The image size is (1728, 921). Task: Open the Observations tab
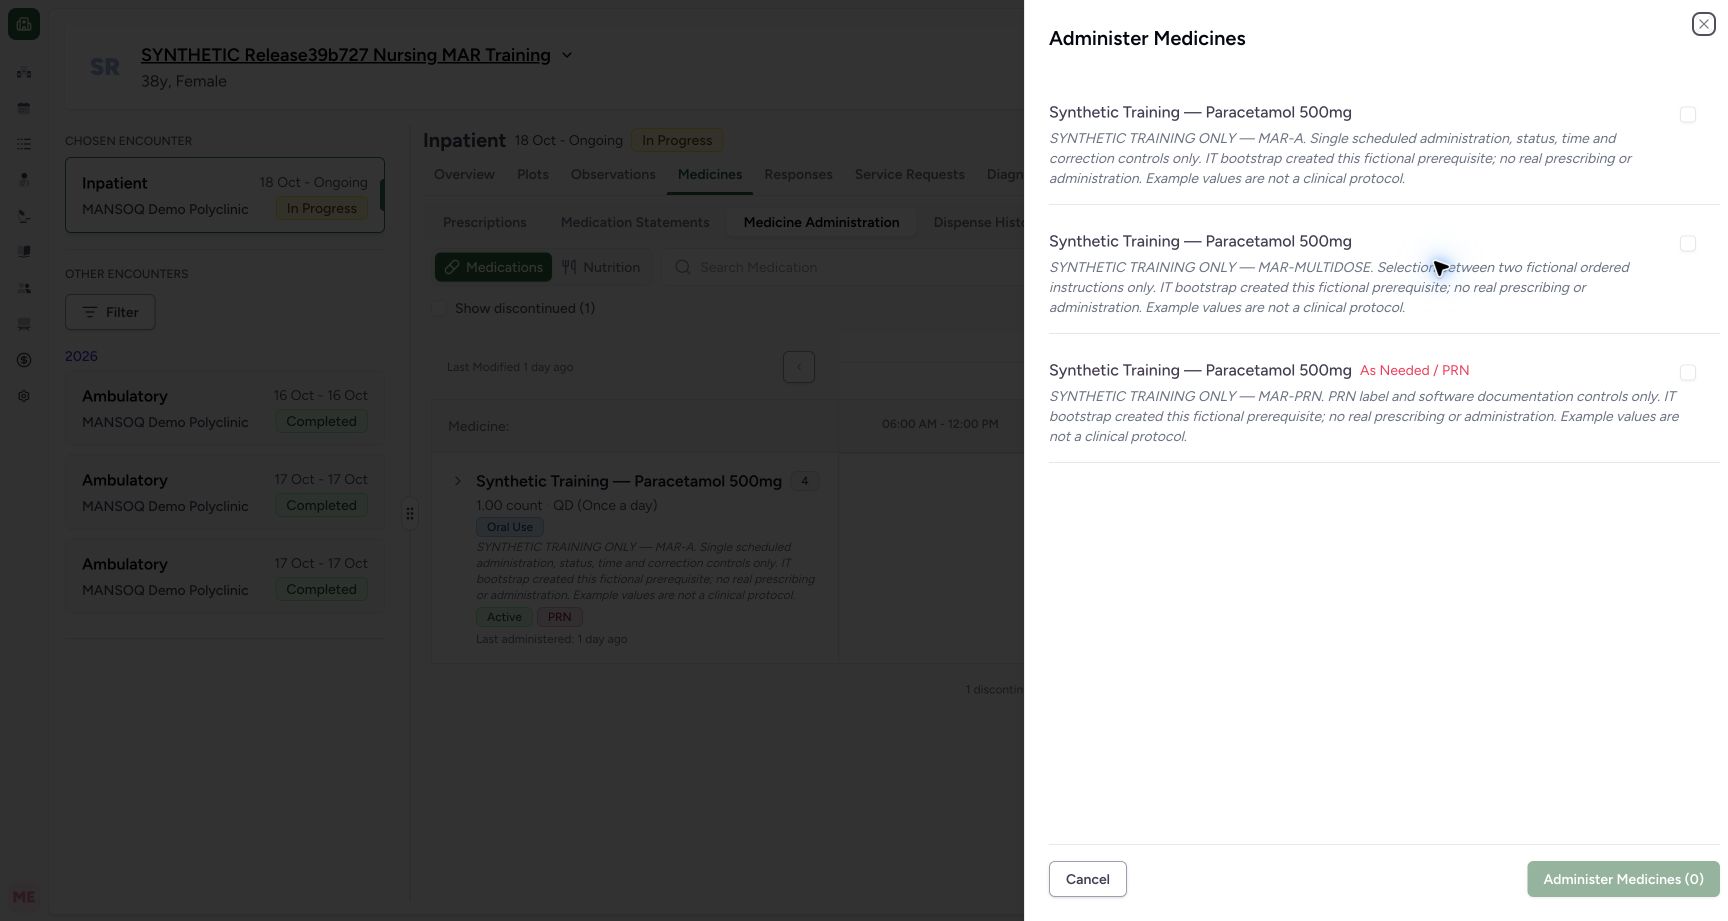tap(613, 174)
